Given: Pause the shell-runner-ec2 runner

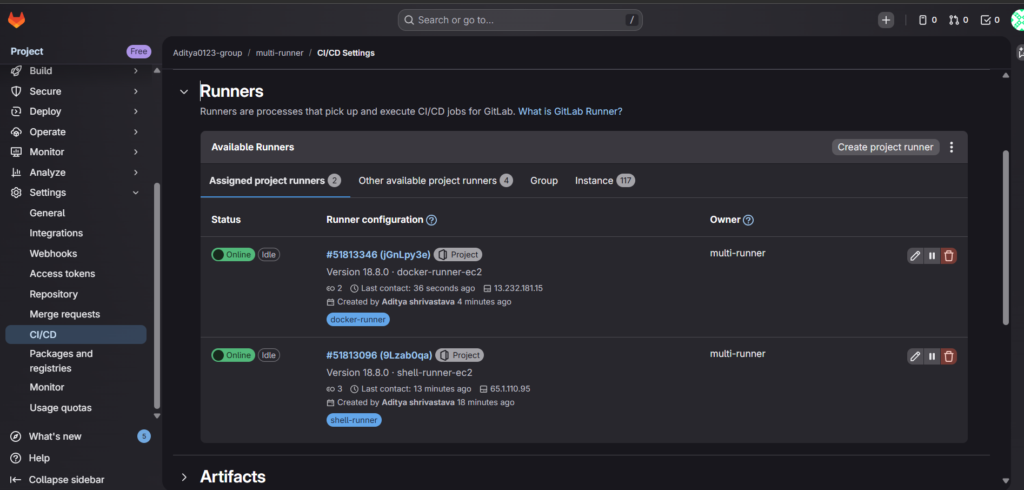Looking at the screenshot, I should pos(932,356).
